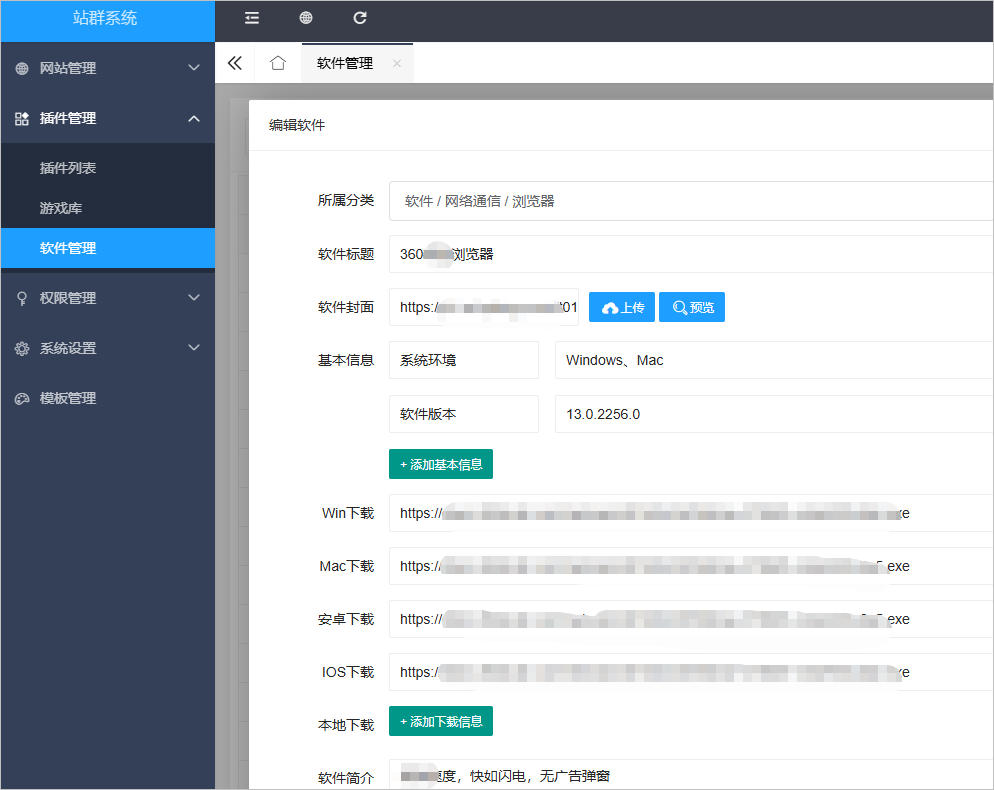Click the 权限管理 key icon

point(22,298)
